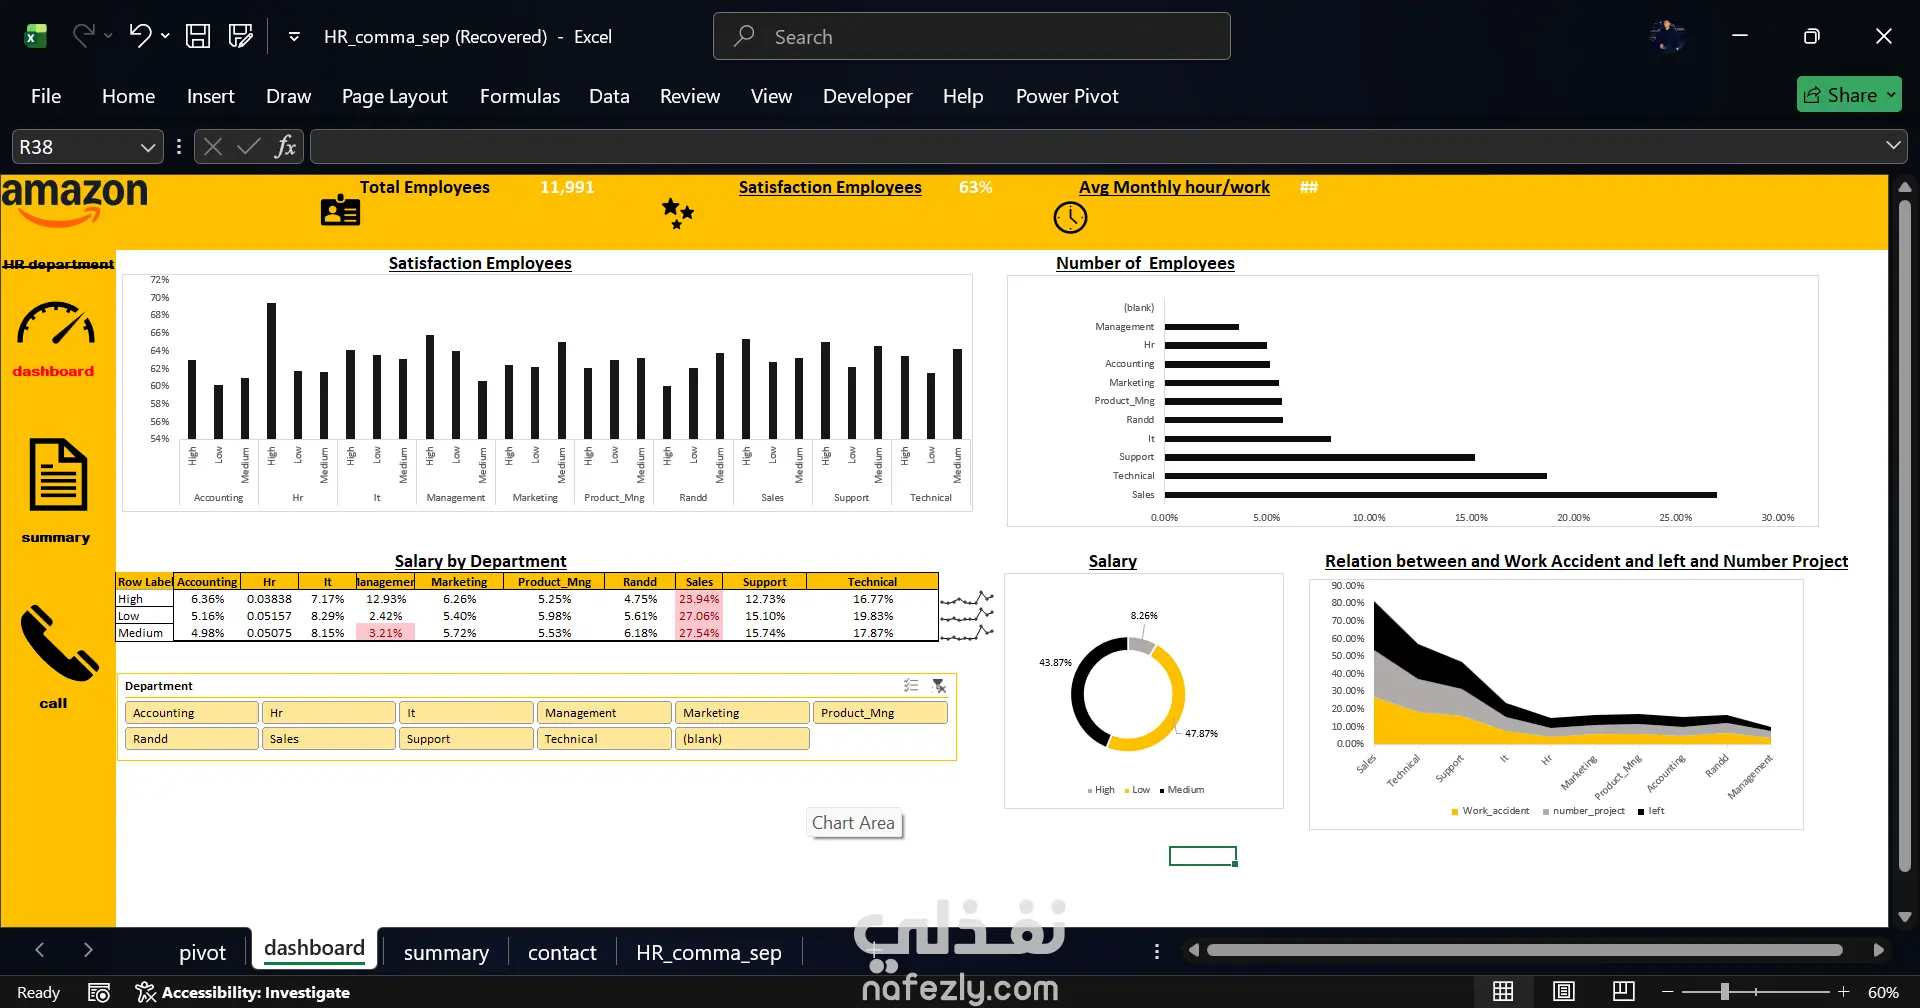Image resolution: width=1920 pixels, height=1008 pixels.
Task: Select the Sales slicer item
Action: [x=329, y=739]
